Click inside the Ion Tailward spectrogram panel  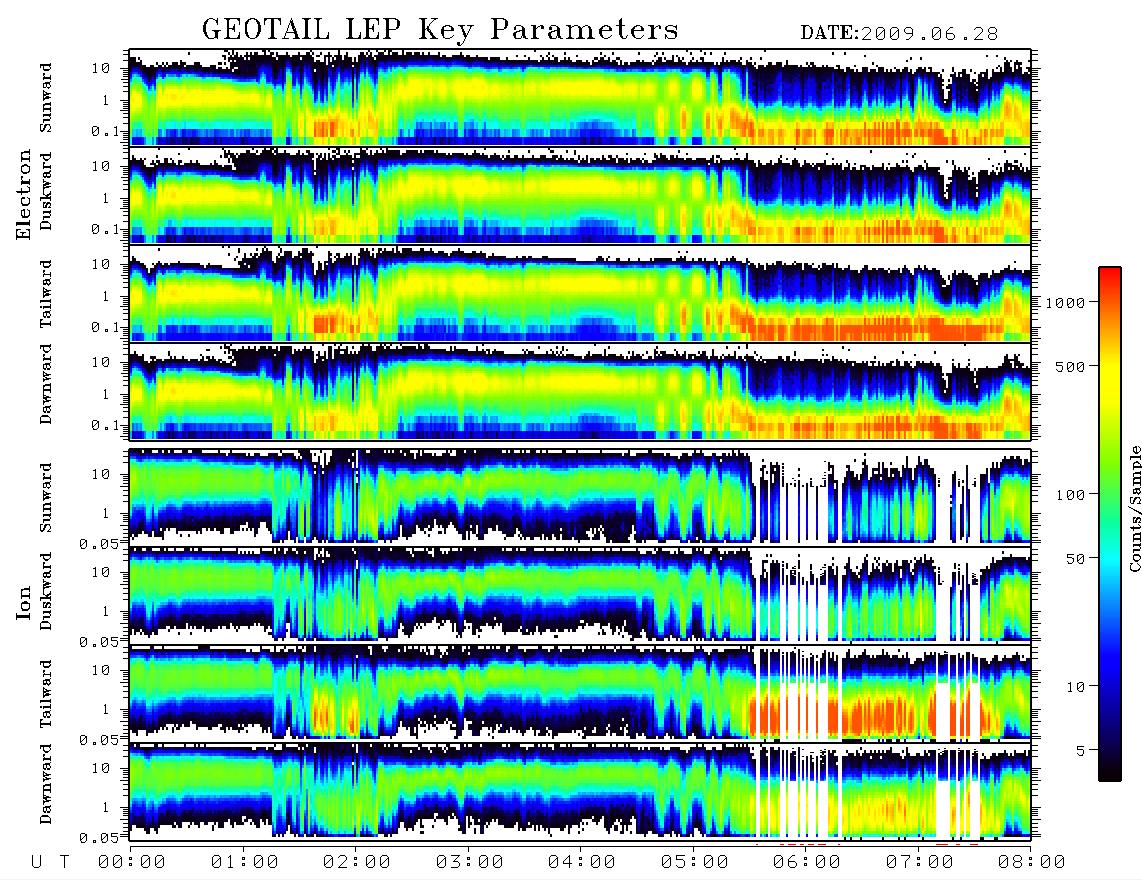click(580, 693)
